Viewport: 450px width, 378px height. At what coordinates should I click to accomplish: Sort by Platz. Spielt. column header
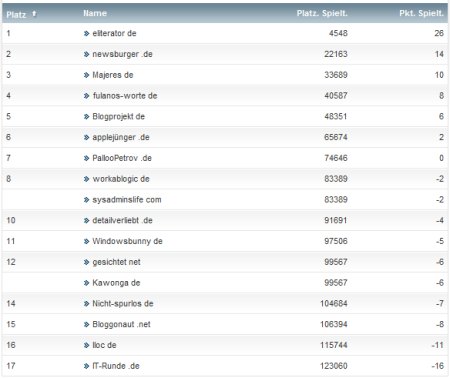coord(322,13)
